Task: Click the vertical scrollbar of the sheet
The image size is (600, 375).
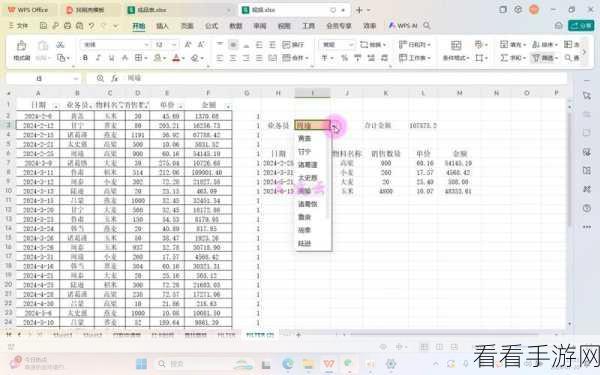Action: coord(570,168)
